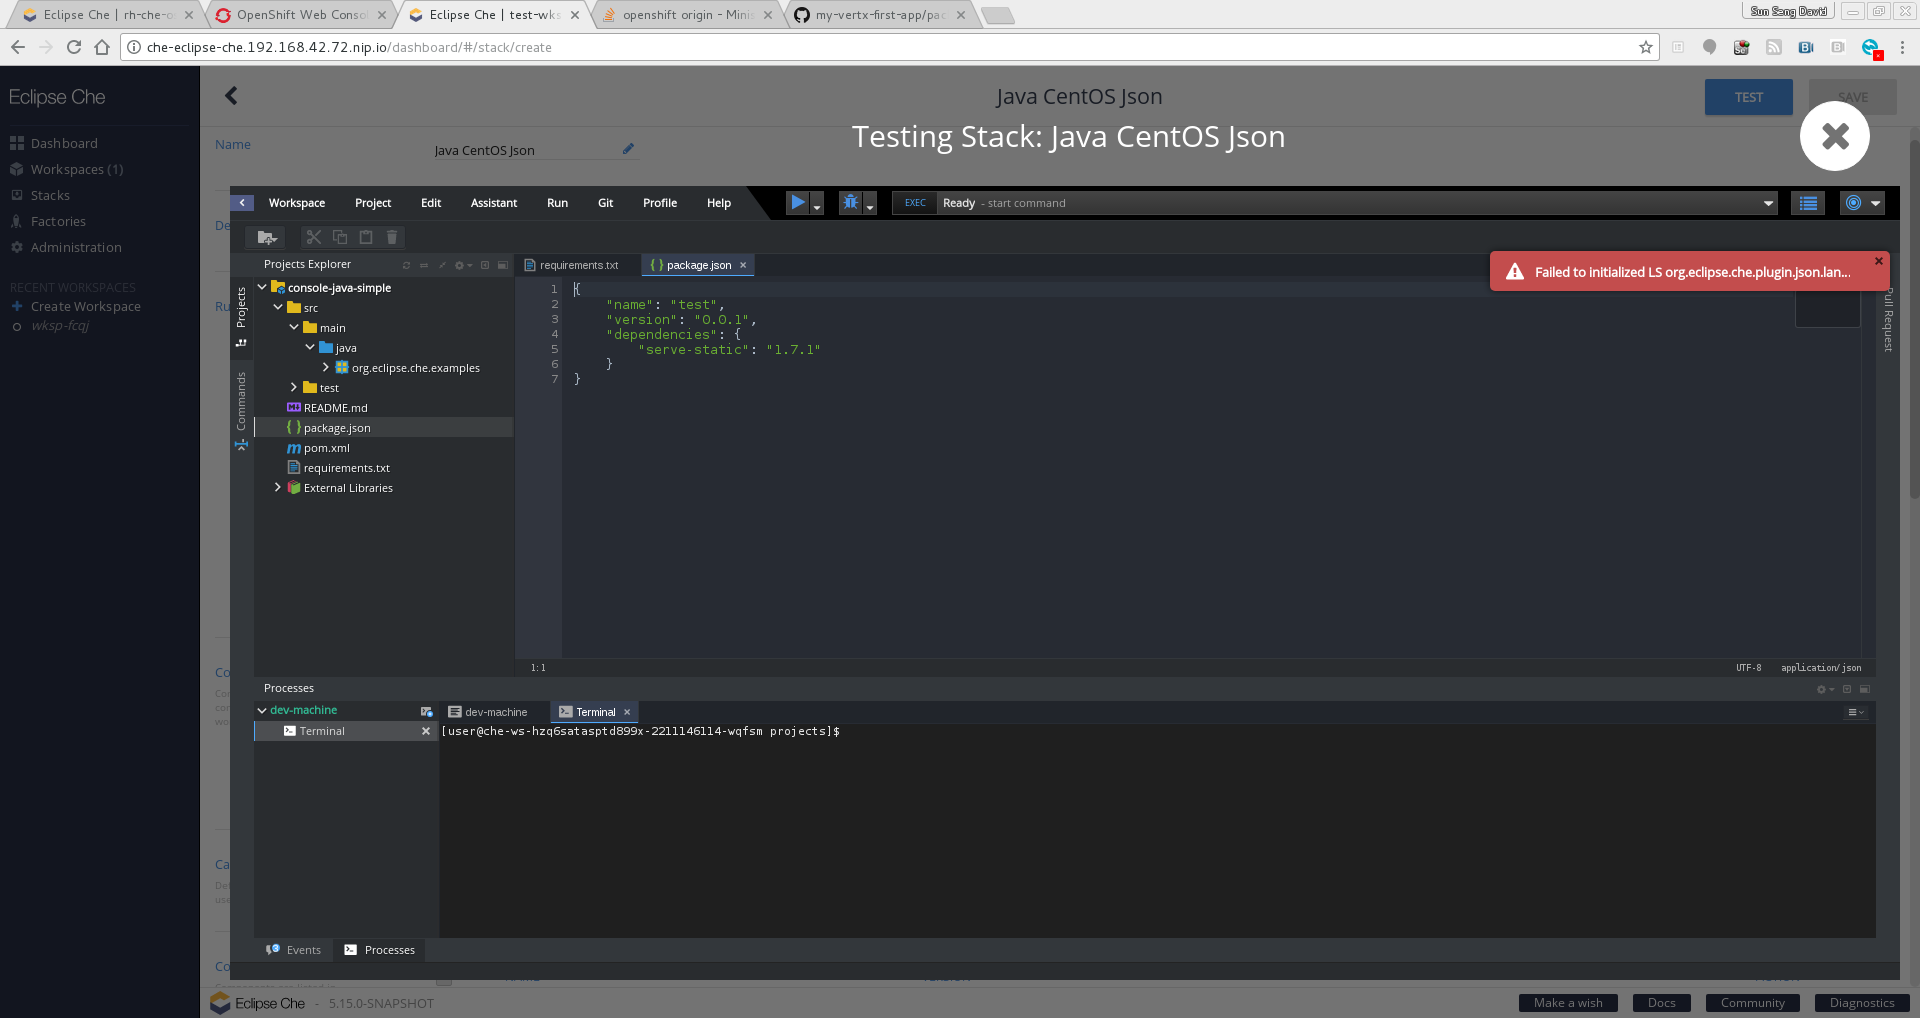Click the Processes bottom tab

pyautogui.click(x=380, y=950)
